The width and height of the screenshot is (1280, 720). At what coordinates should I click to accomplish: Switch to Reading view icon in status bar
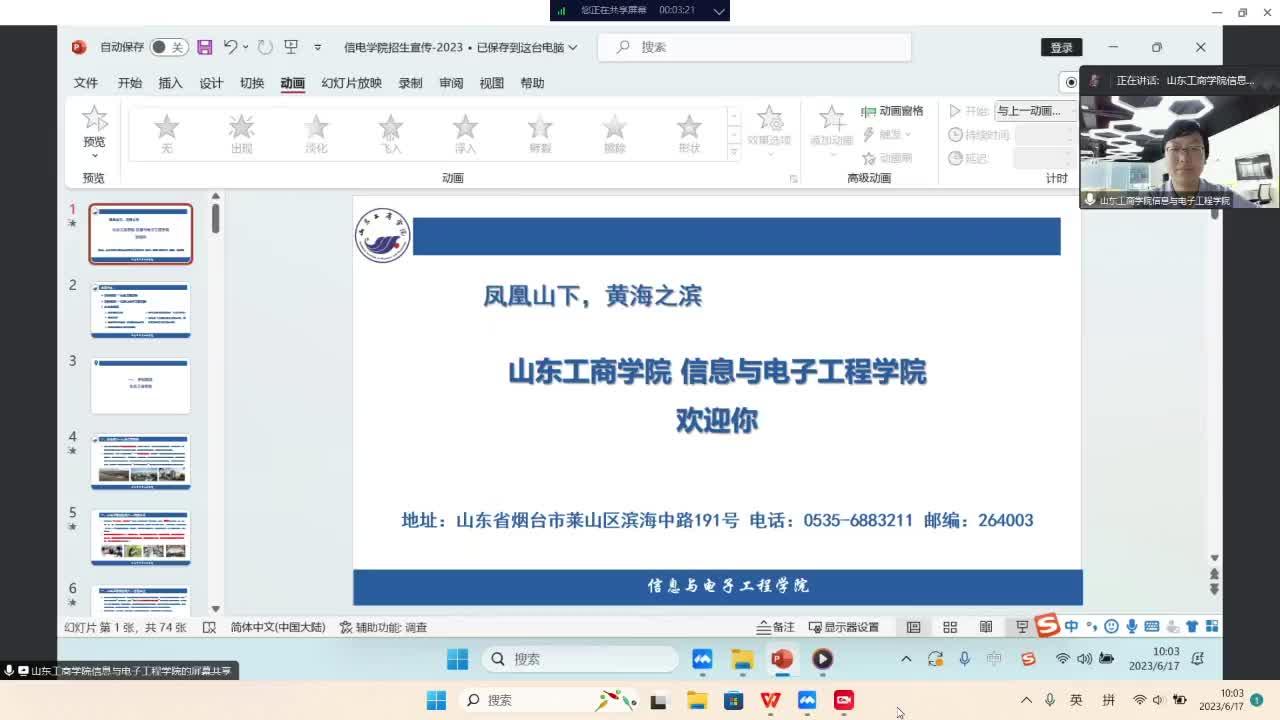coord(986,627)
